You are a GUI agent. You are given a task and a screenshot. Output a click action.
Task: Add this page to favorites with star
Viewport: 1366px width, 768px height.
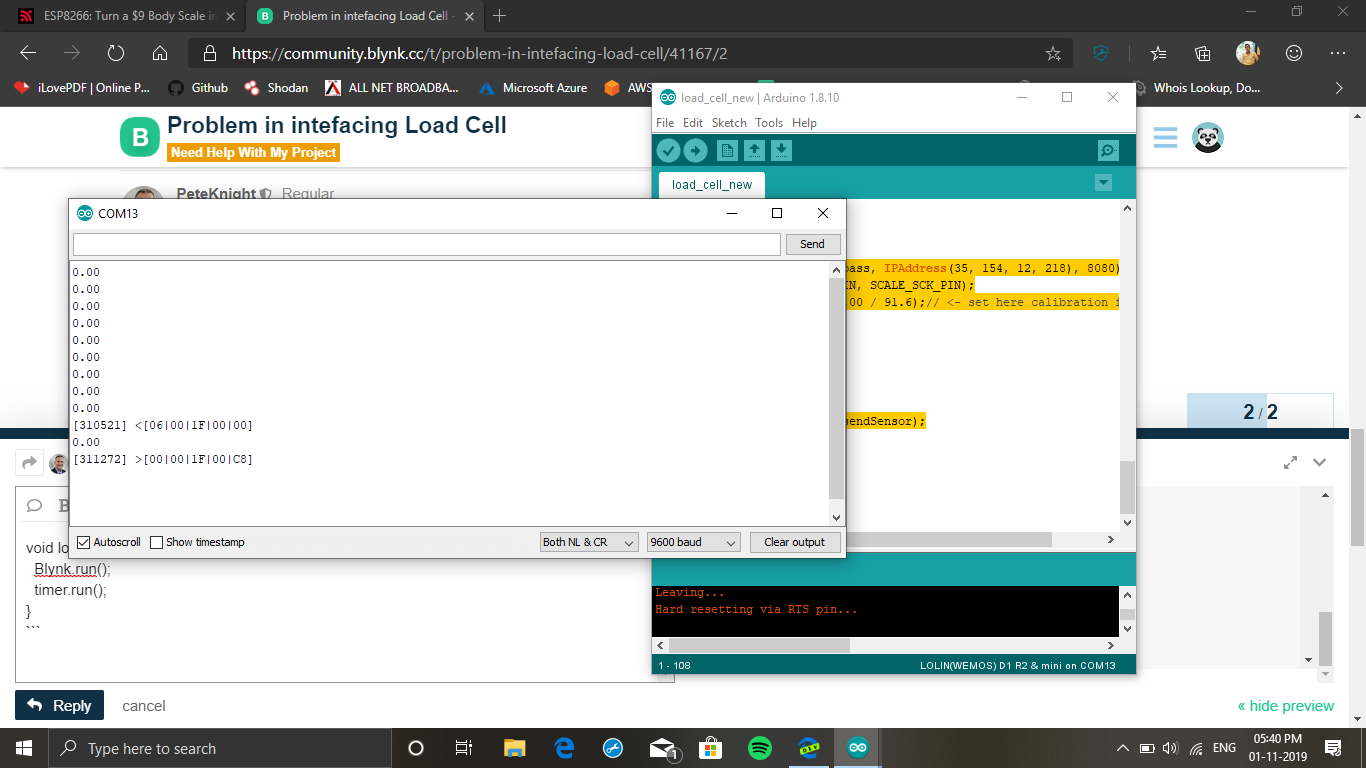pos(1053,53)
